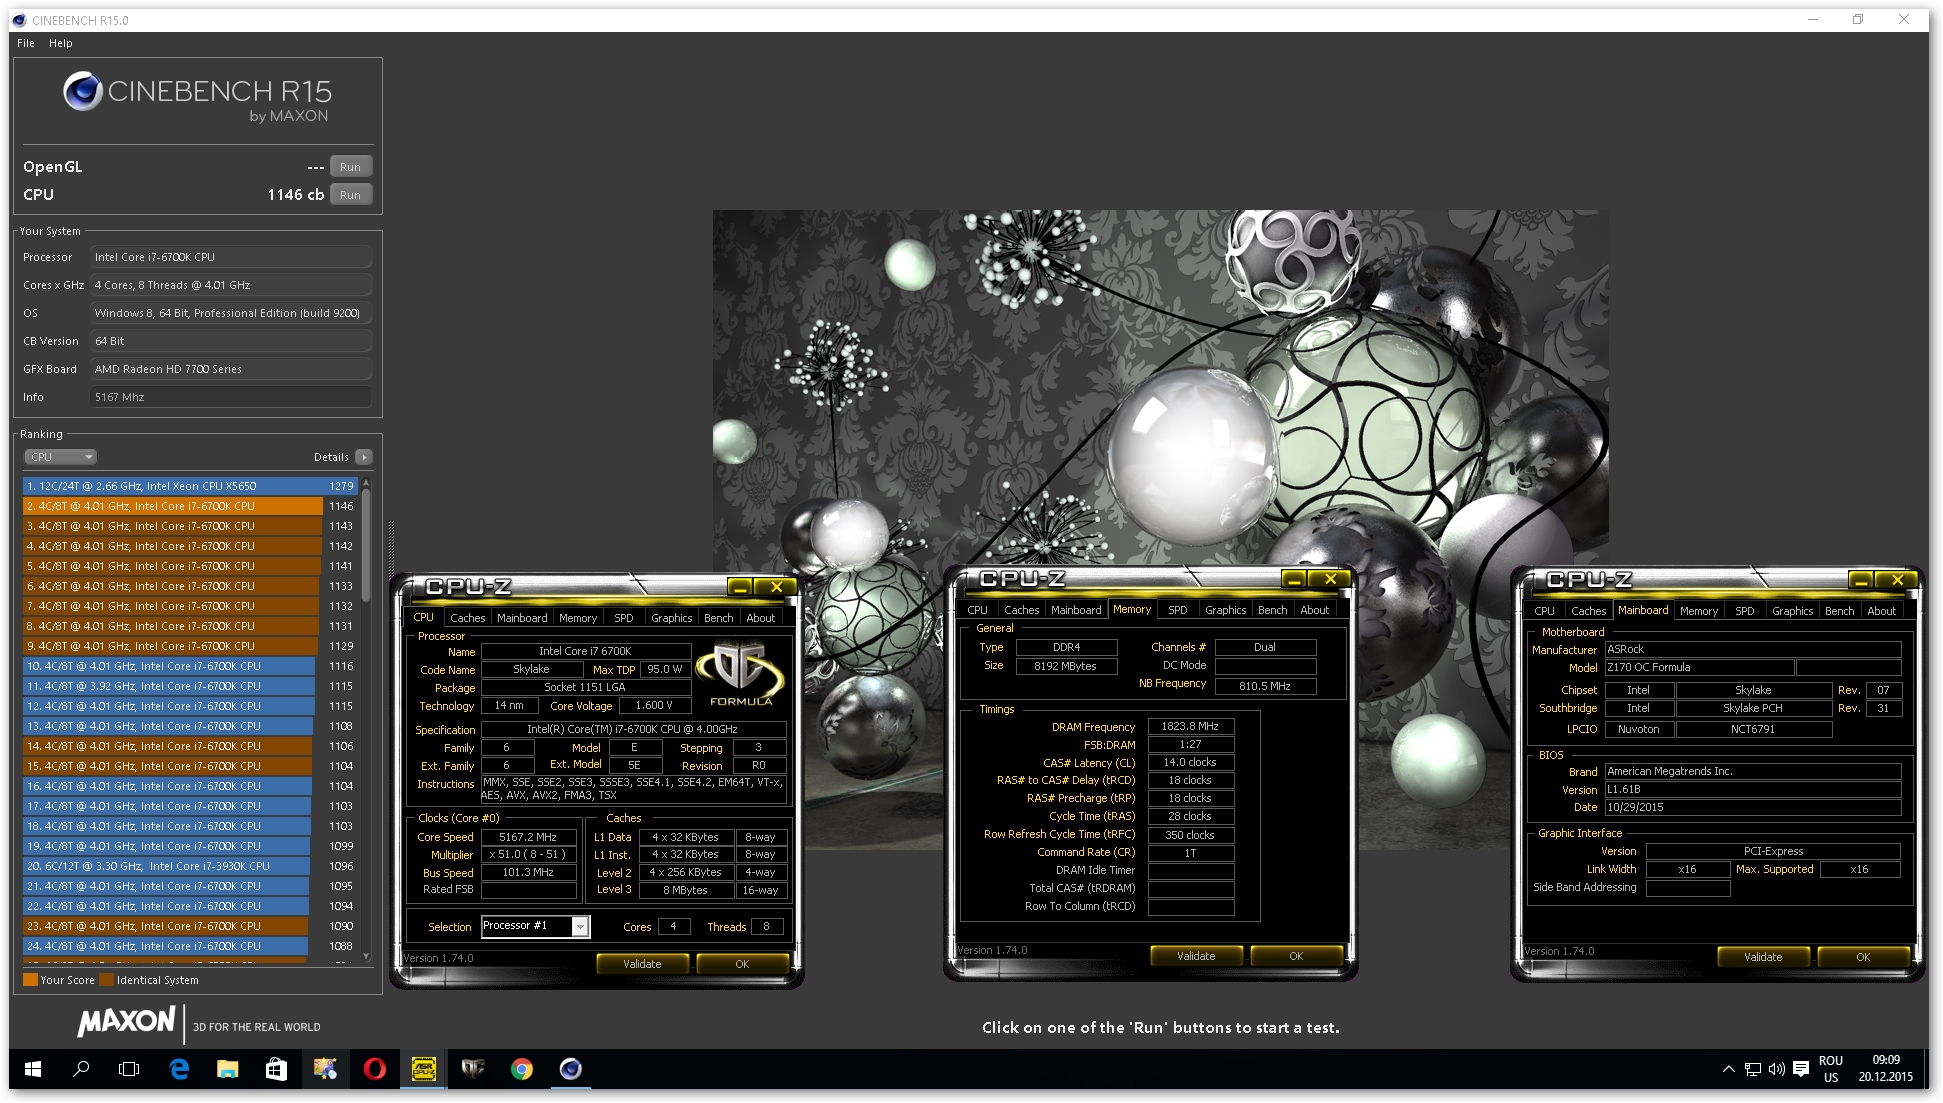
Task: Select ranking row 11 at 3.92 GHz
Action: [189, 686]
